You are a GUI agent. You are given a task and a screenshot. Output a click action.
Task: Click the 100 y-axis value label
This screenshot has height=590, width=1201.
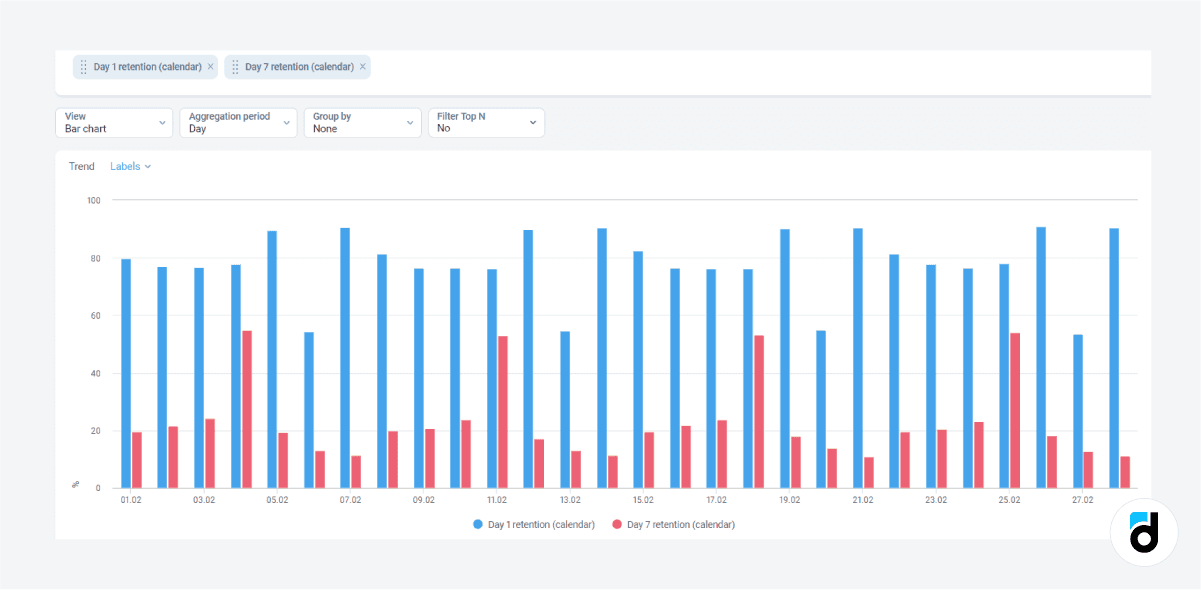coord(95,201)
